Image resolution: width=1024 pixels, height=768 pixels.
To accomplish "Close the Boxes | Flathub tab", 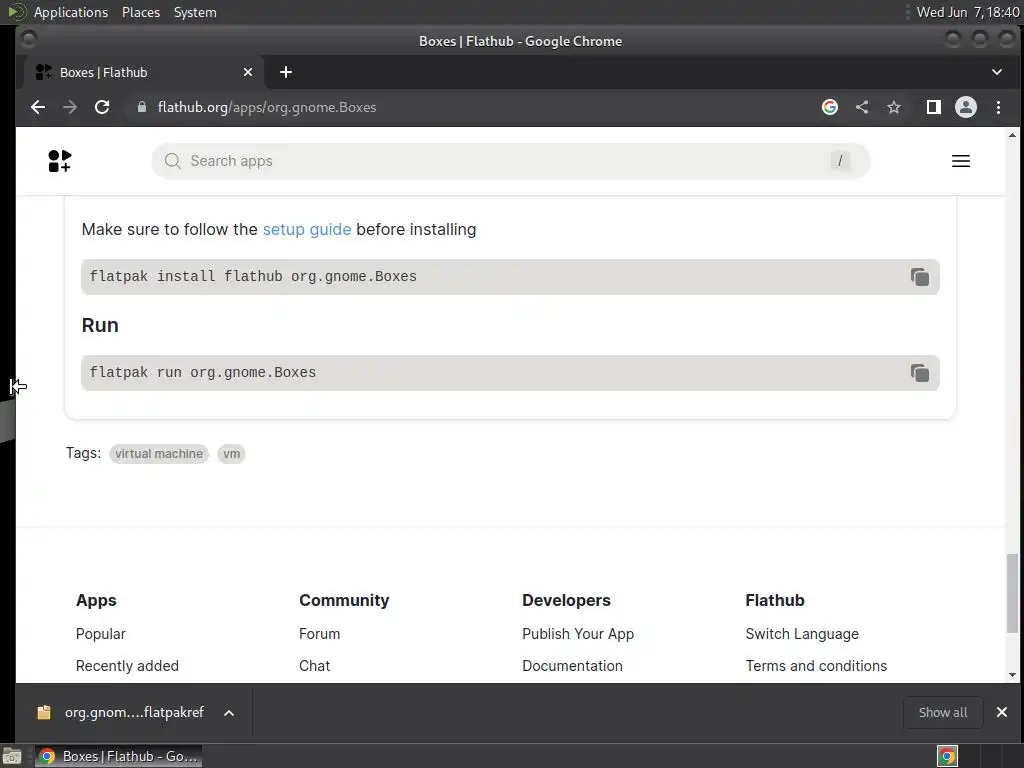I will pyautogui.click(x=248, y=72).
